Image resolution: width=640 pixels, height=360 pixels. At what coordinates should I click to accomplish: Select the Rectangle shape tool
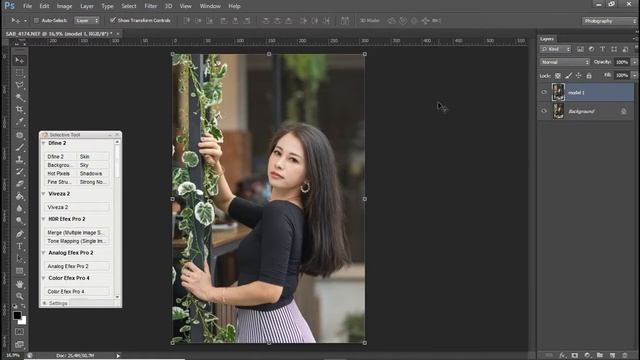(x=19, y=271)
